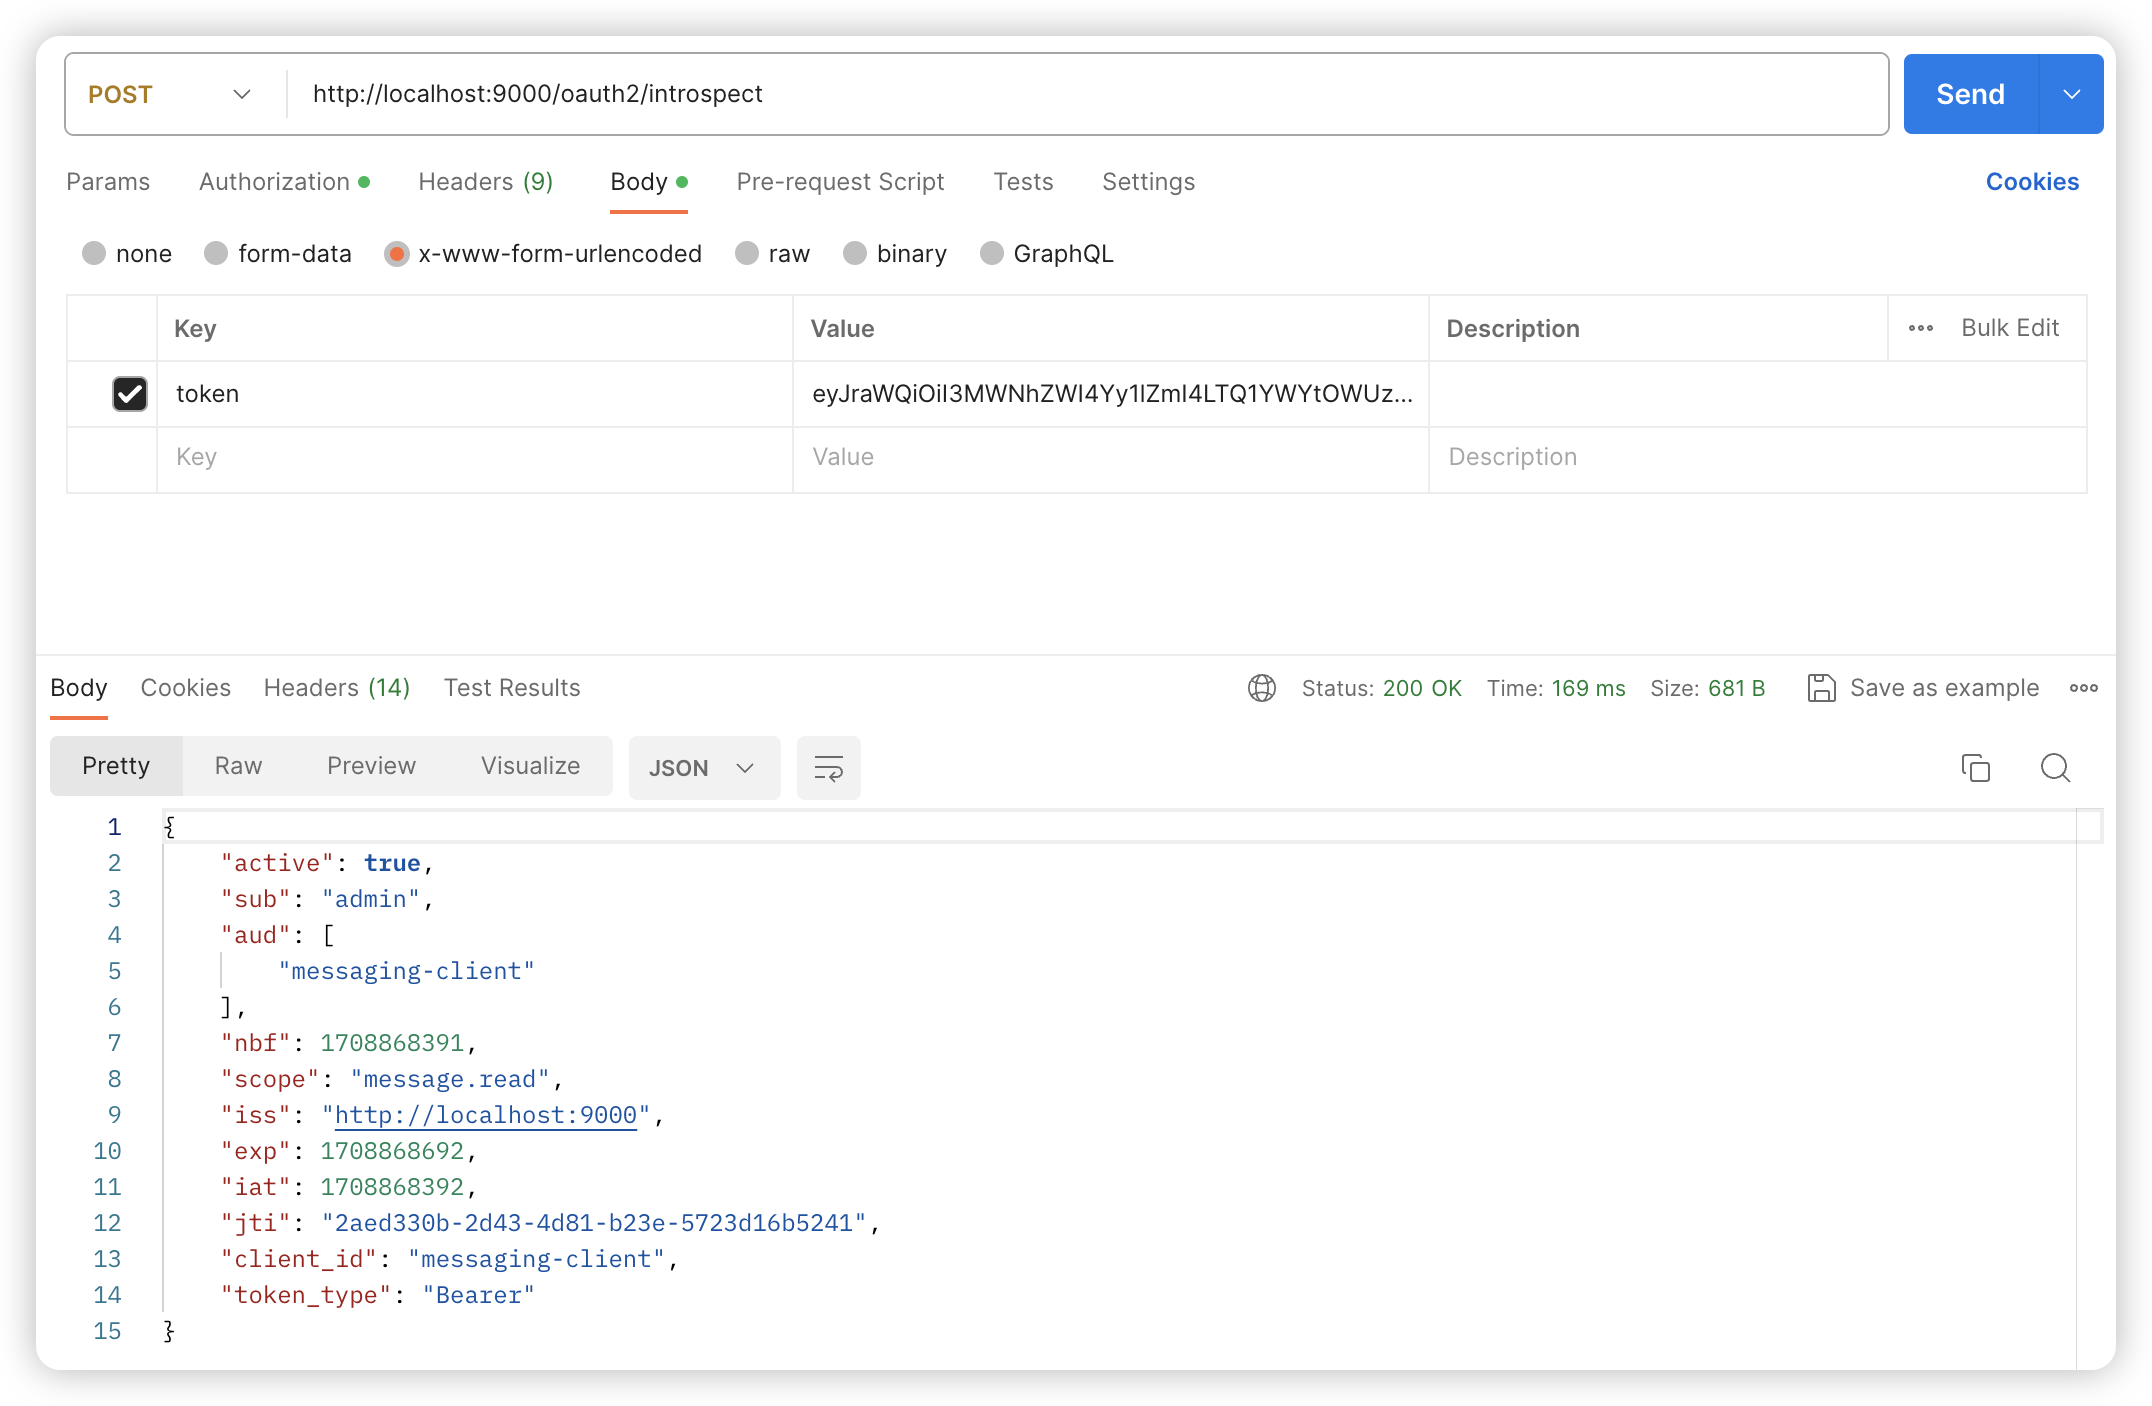
Task: Expand the Send button dropdown arrow
Action: pyautogui.click(x=2071, y=94)
